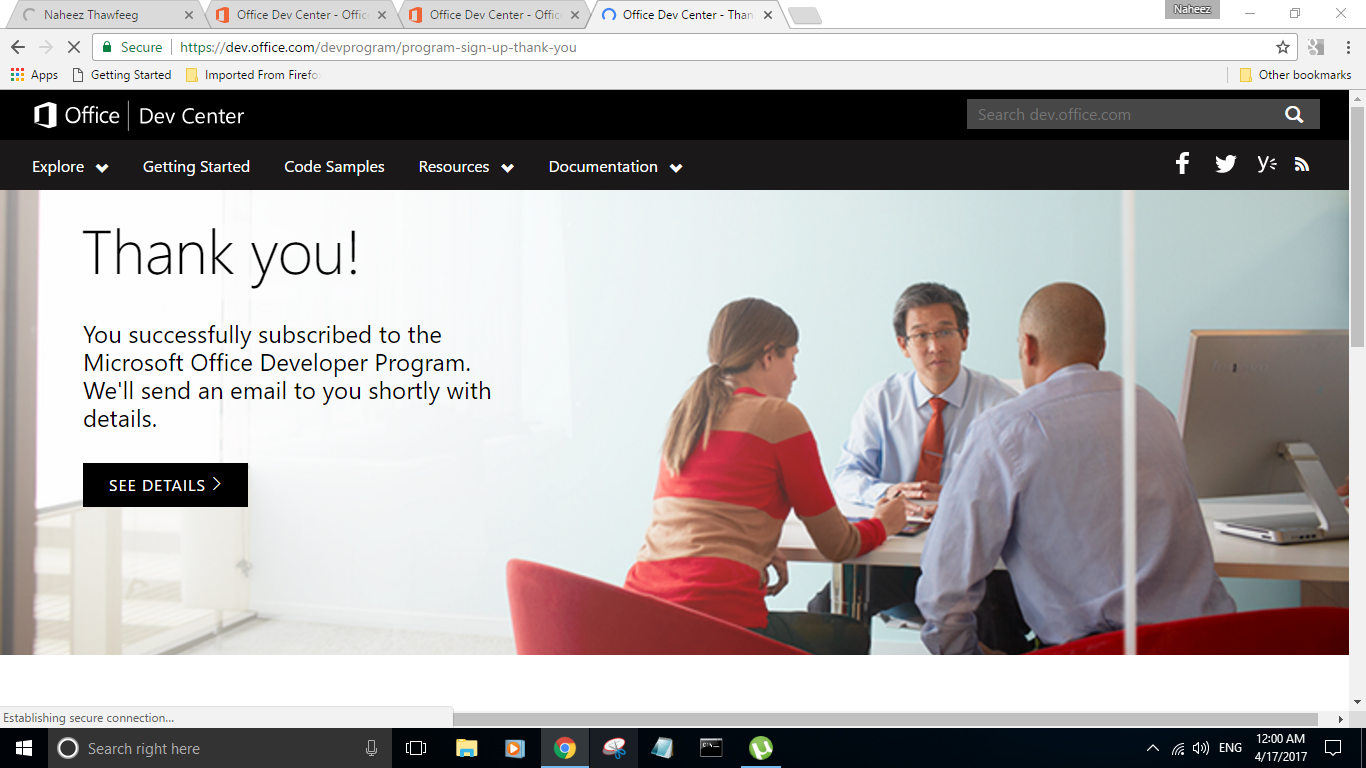Viewport: 1366px width, 768px height.
Task: Open uTorrent from the taskbar
Action: point(760,748)
